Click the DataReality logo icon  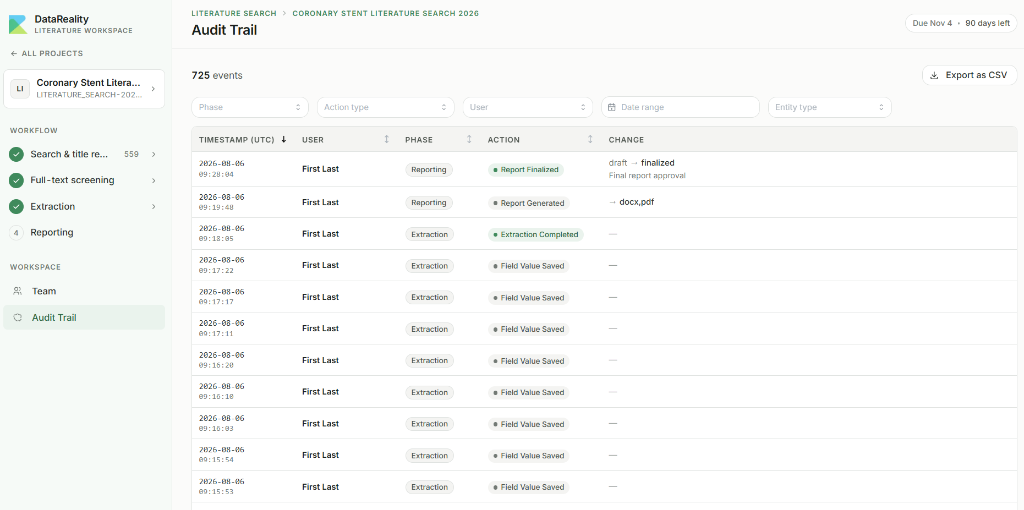click(18, 24)
